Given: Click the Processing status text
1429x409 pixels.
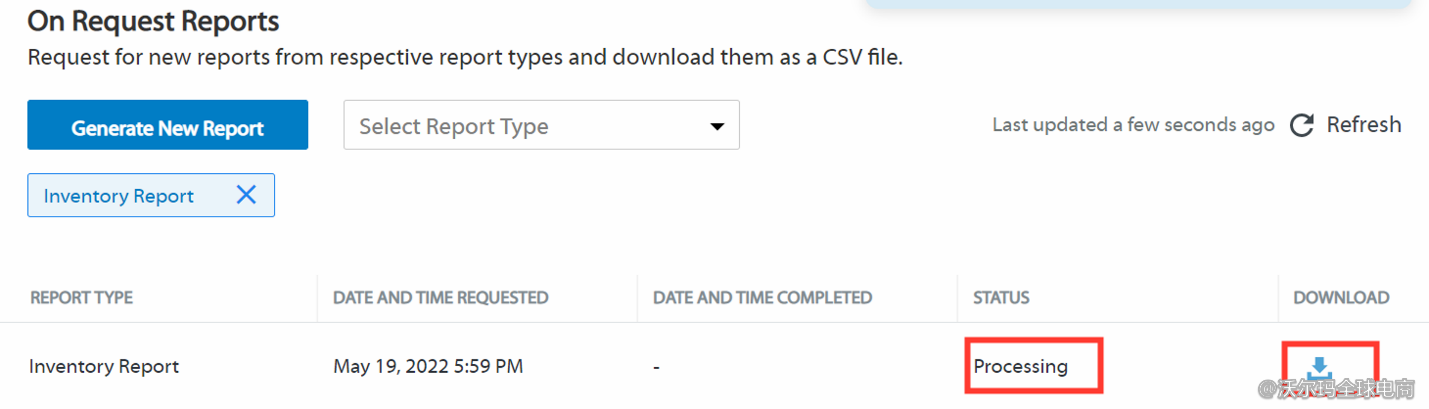Looking at the screenshot, I should coord(1020,367).
